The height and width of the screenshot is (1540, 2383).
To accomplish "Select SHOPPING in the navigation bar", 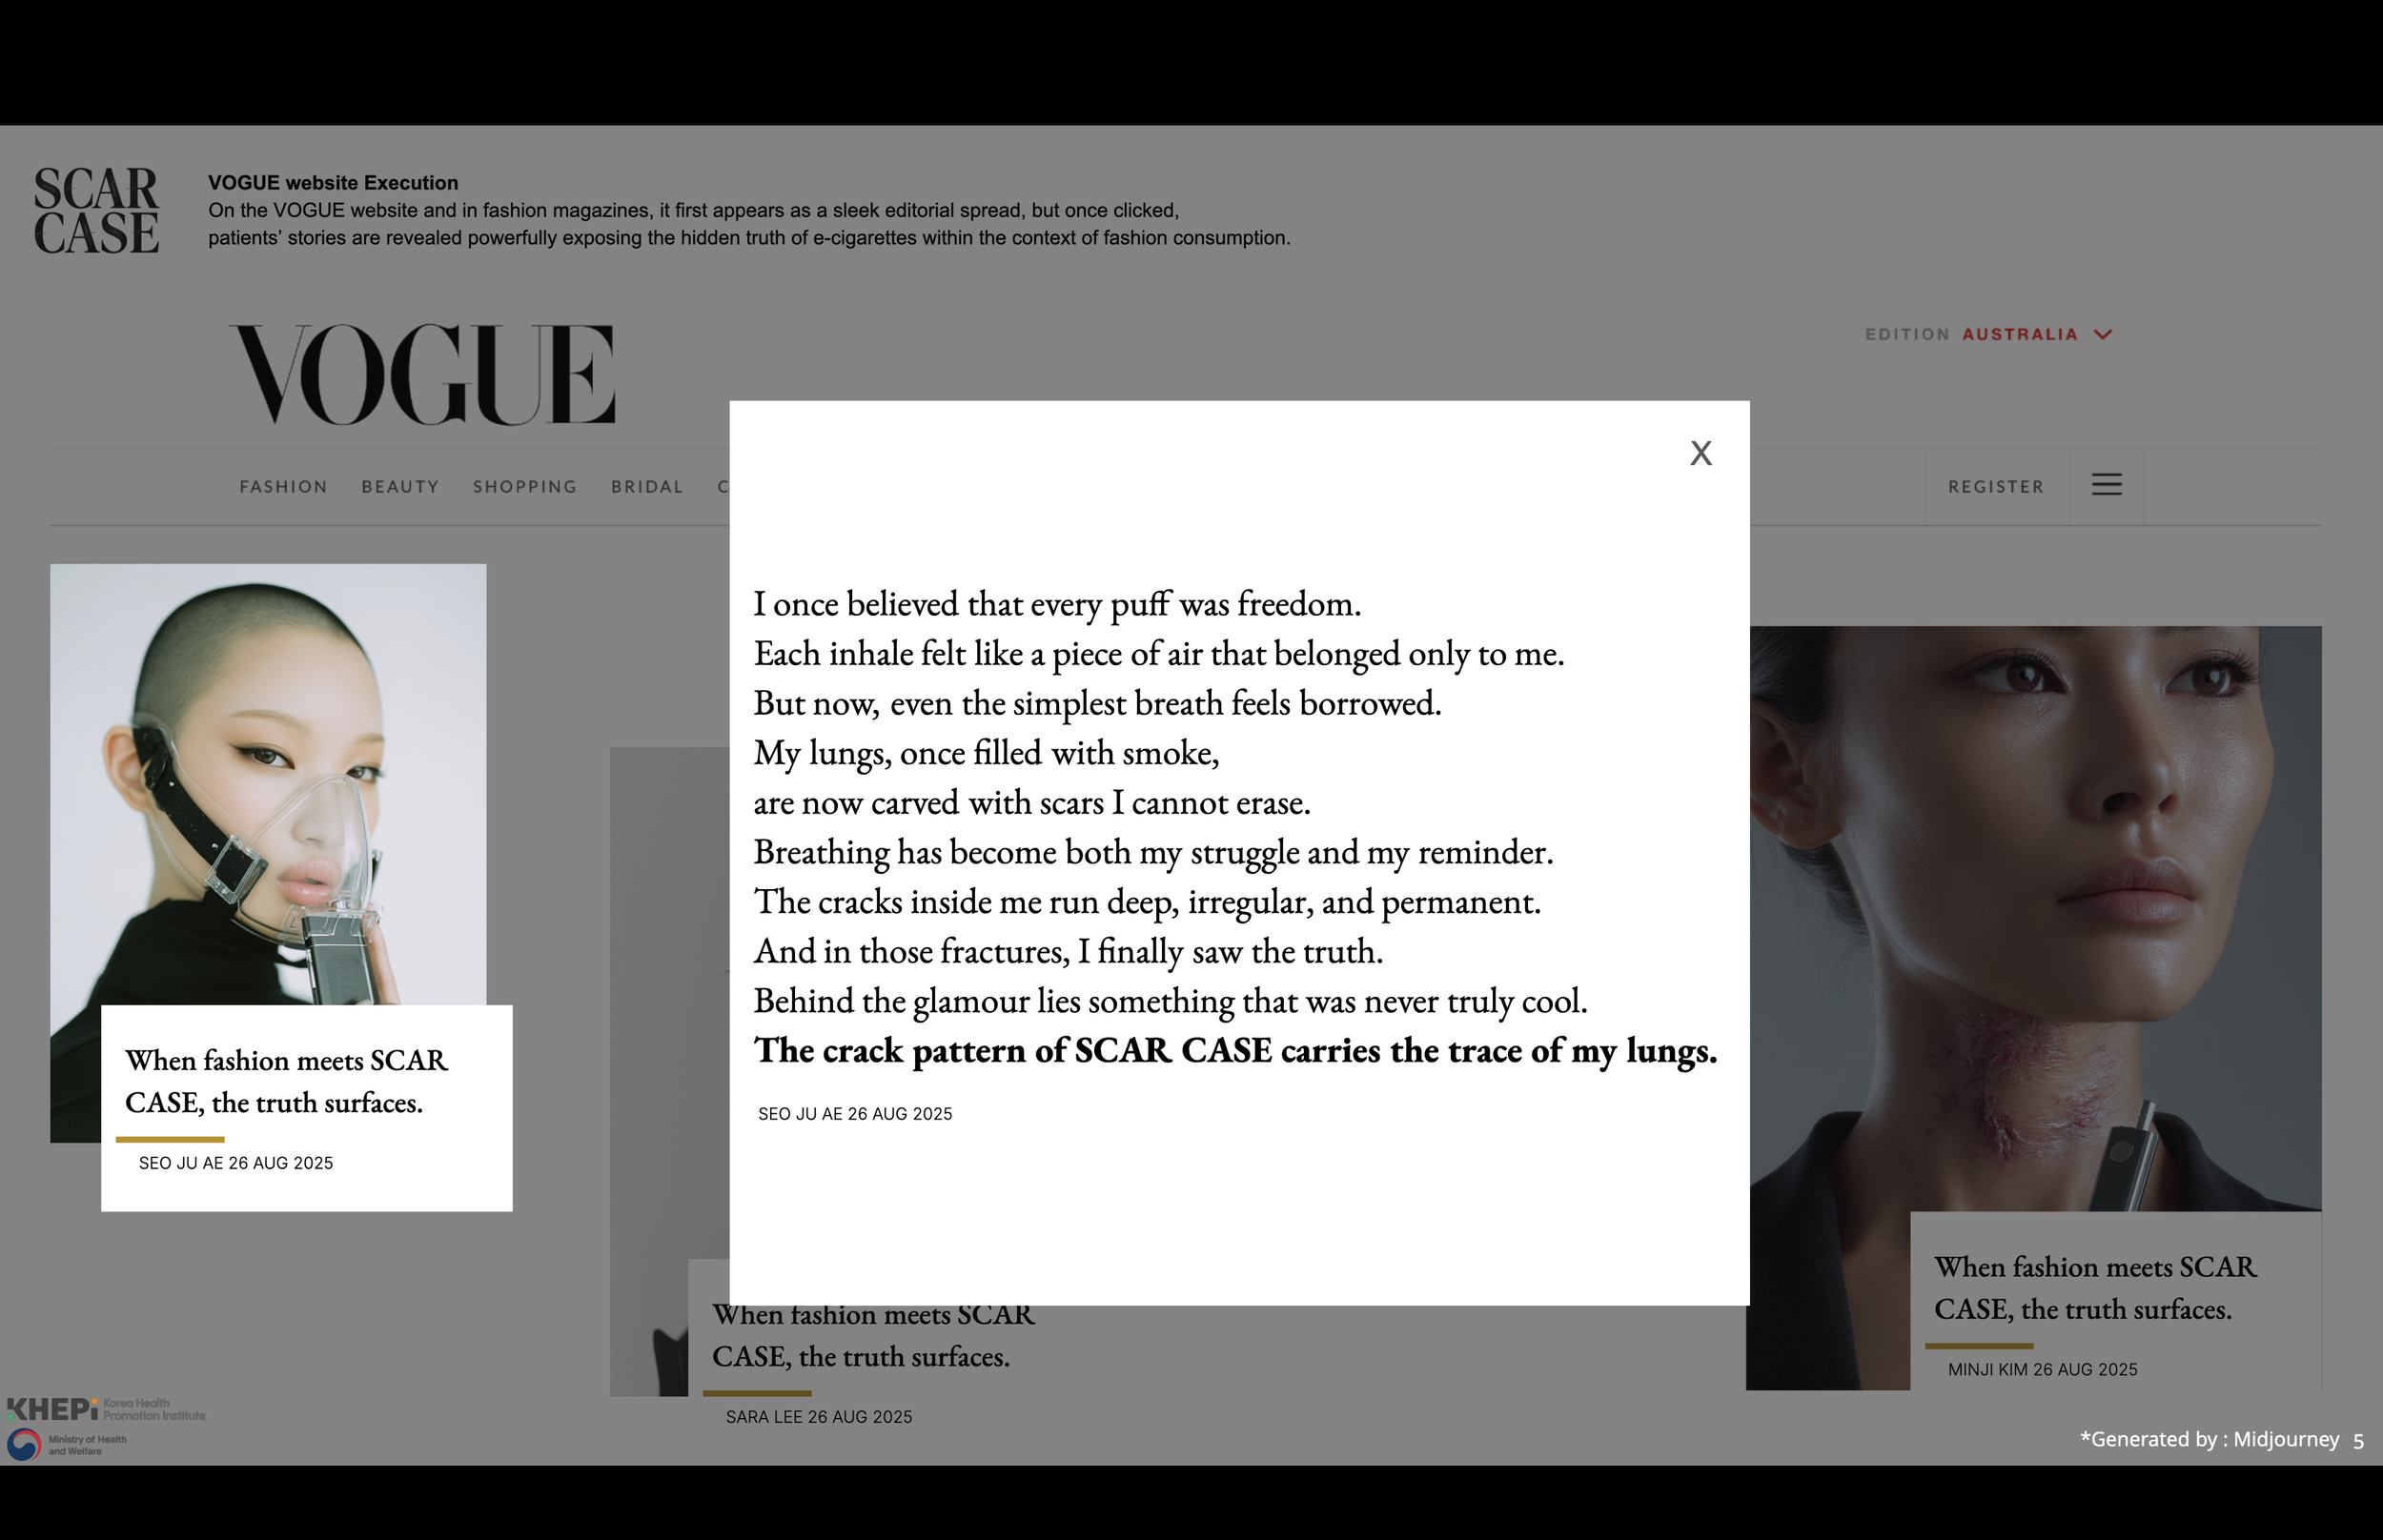I will (x=525, y=487).
